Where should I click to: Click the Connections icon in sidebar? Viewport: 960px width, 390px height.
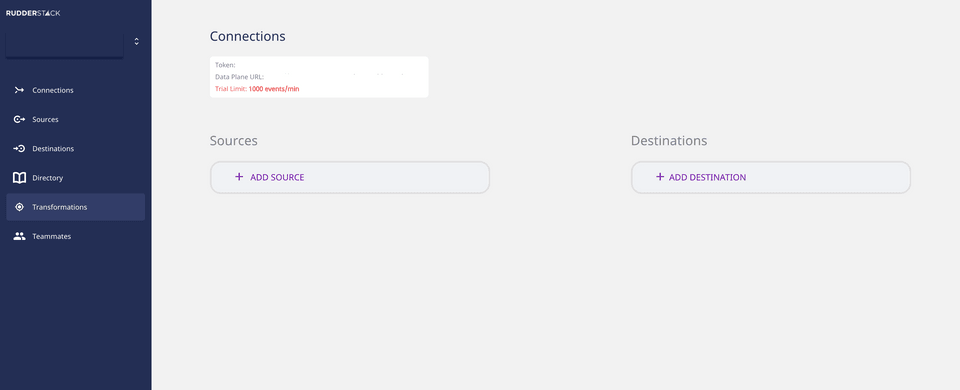(x=19, y=90)
